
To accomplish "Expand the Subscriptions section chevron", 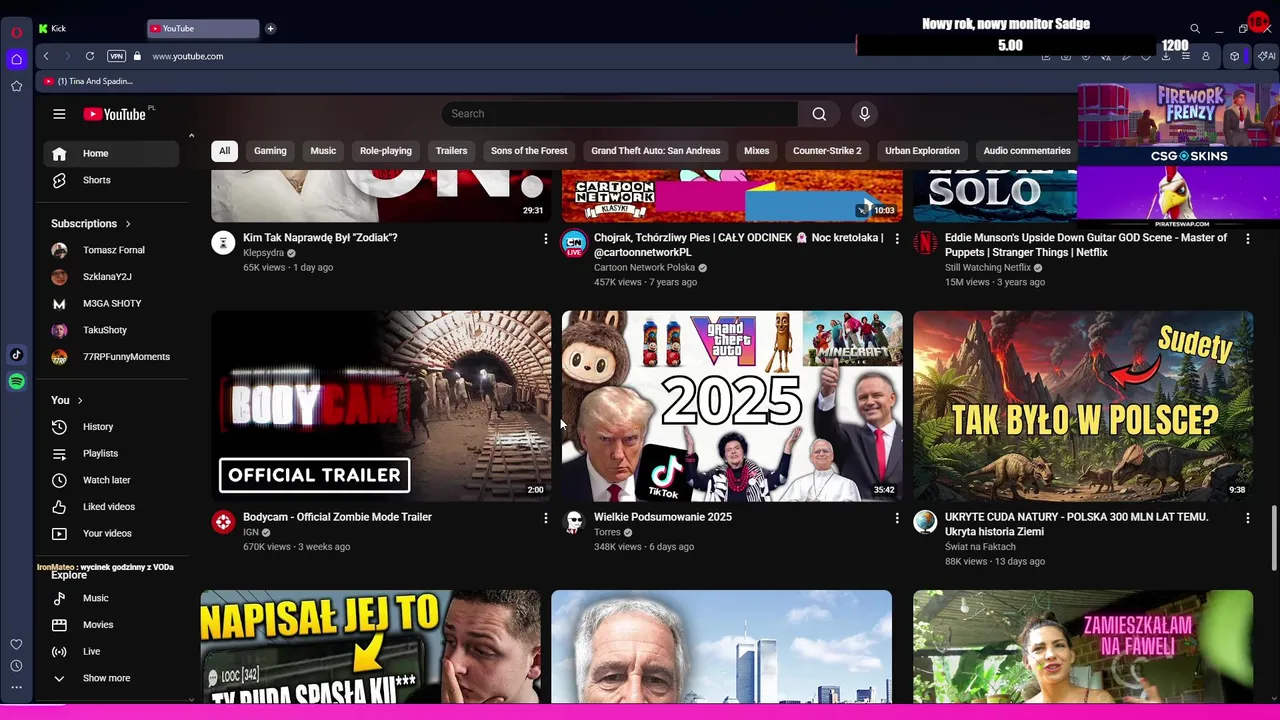I will (x=128, y=224).
